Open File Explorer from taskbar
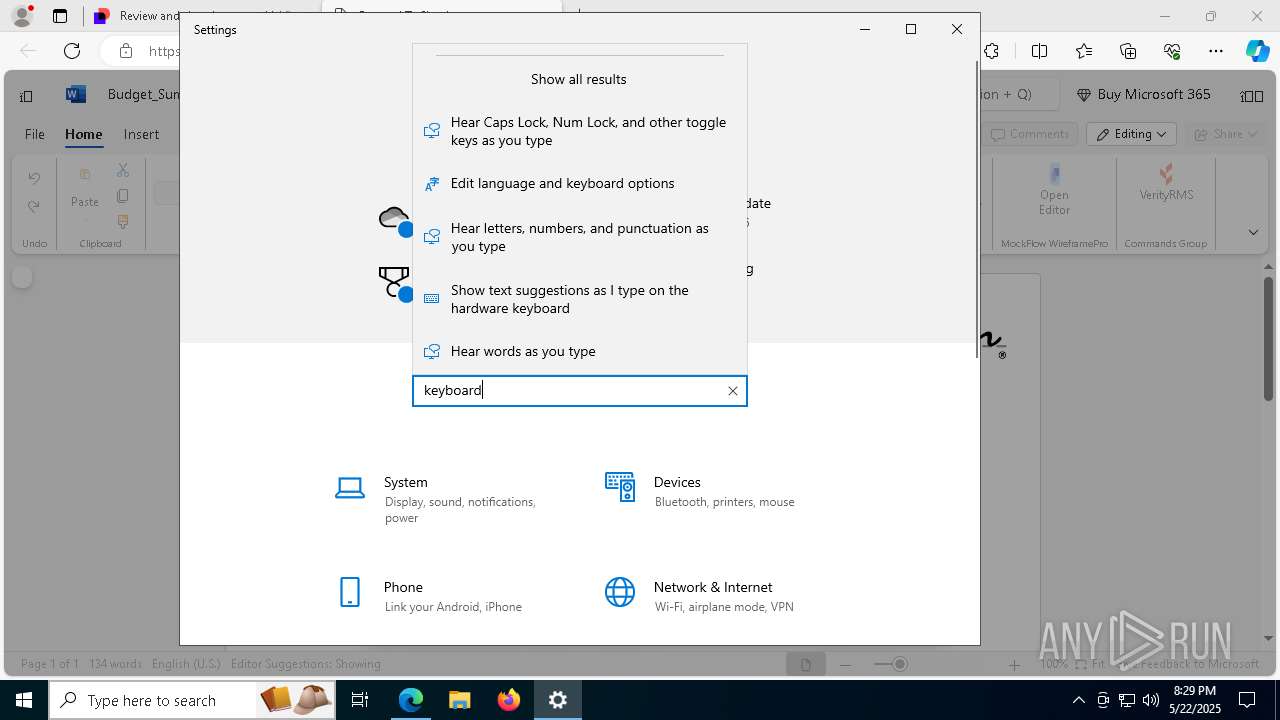Screen dimensions: 1280x720 coord(459,700)
